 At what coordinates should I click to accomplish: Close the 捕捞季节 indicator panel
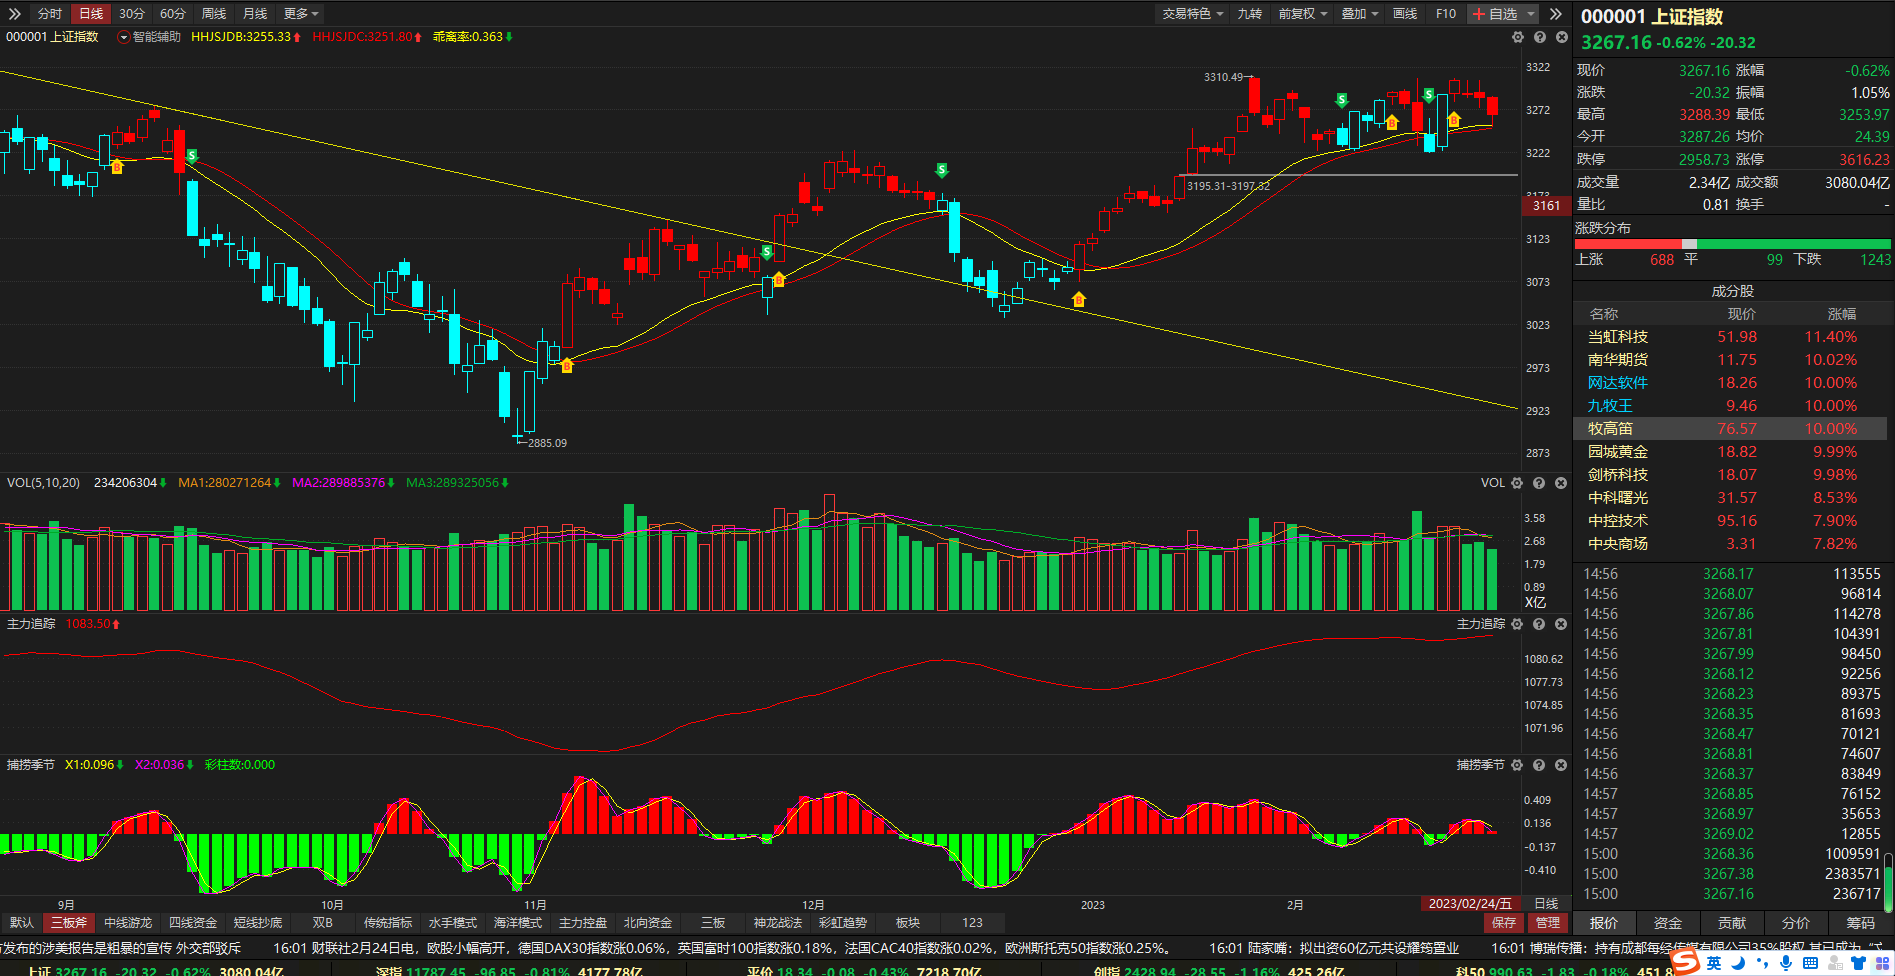click(x=1561, y=765)
